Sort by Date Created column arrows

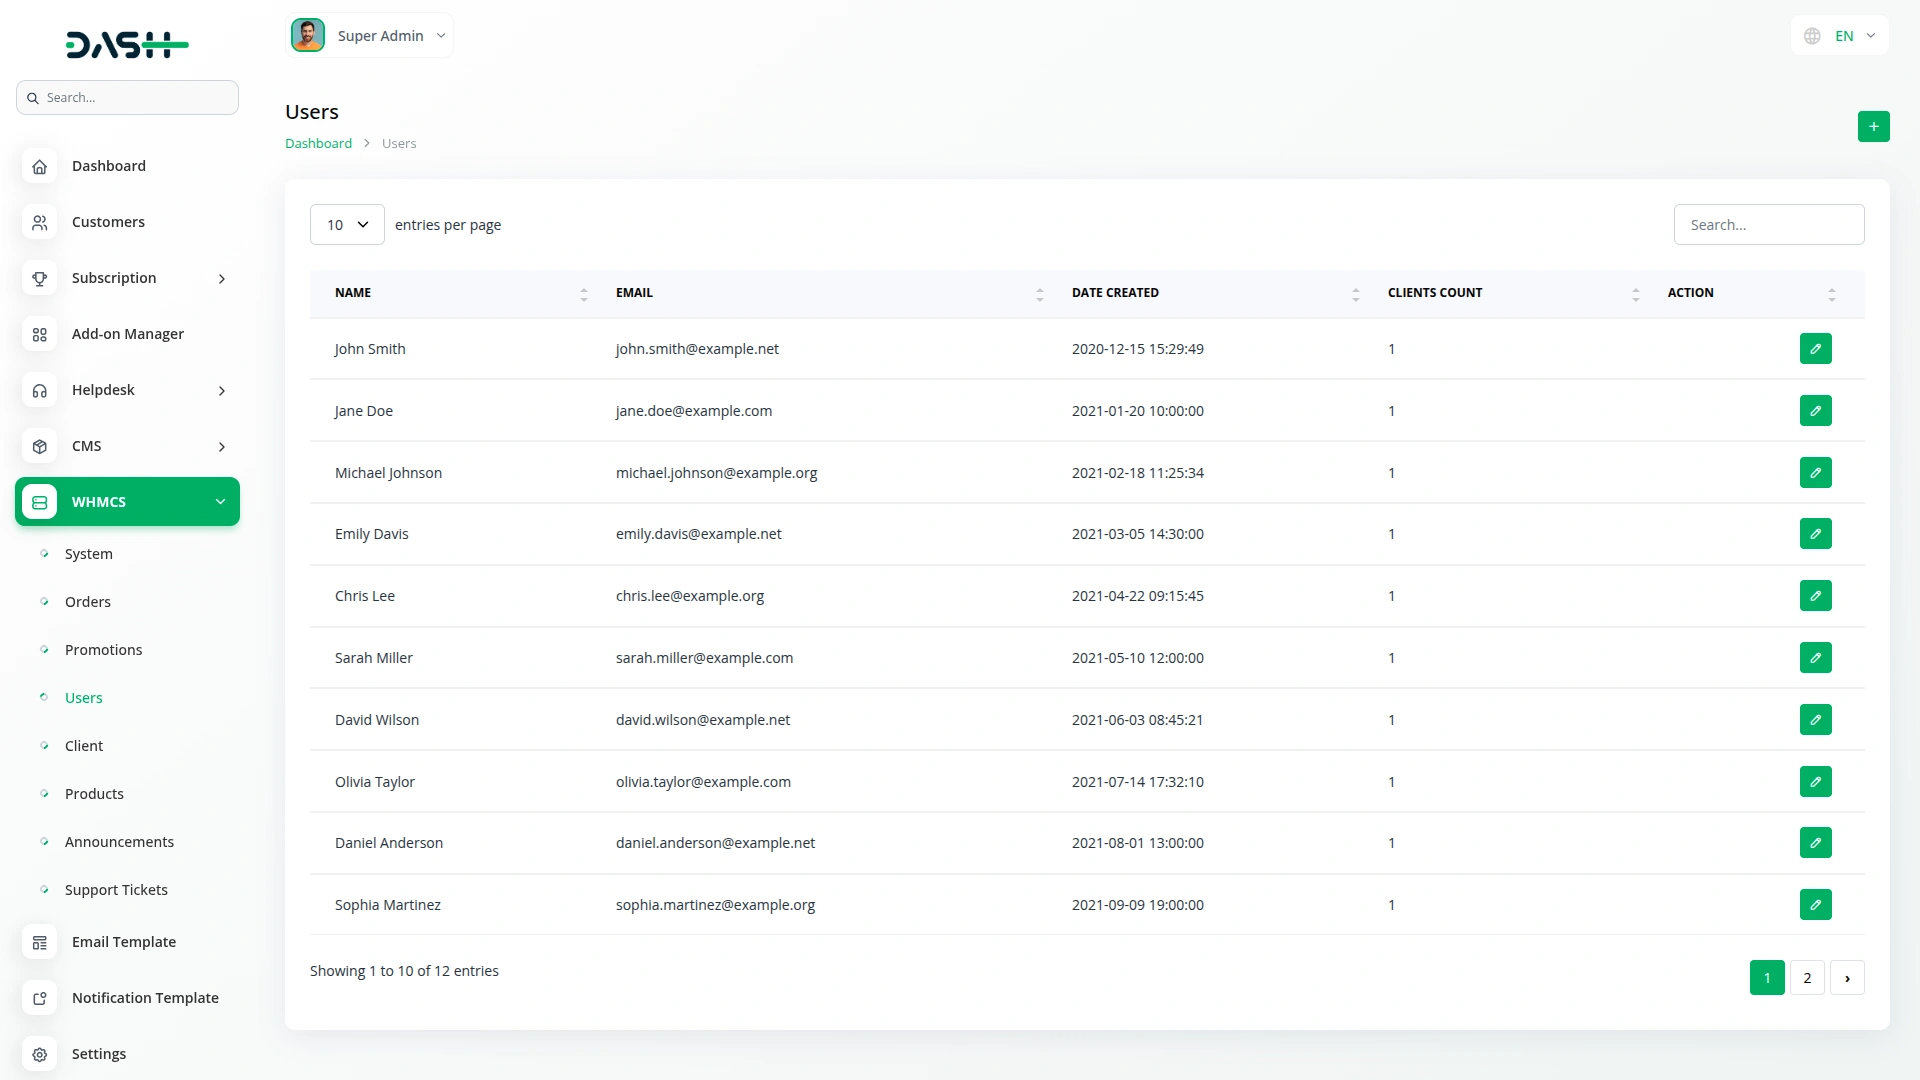[x=1355, y=294]
